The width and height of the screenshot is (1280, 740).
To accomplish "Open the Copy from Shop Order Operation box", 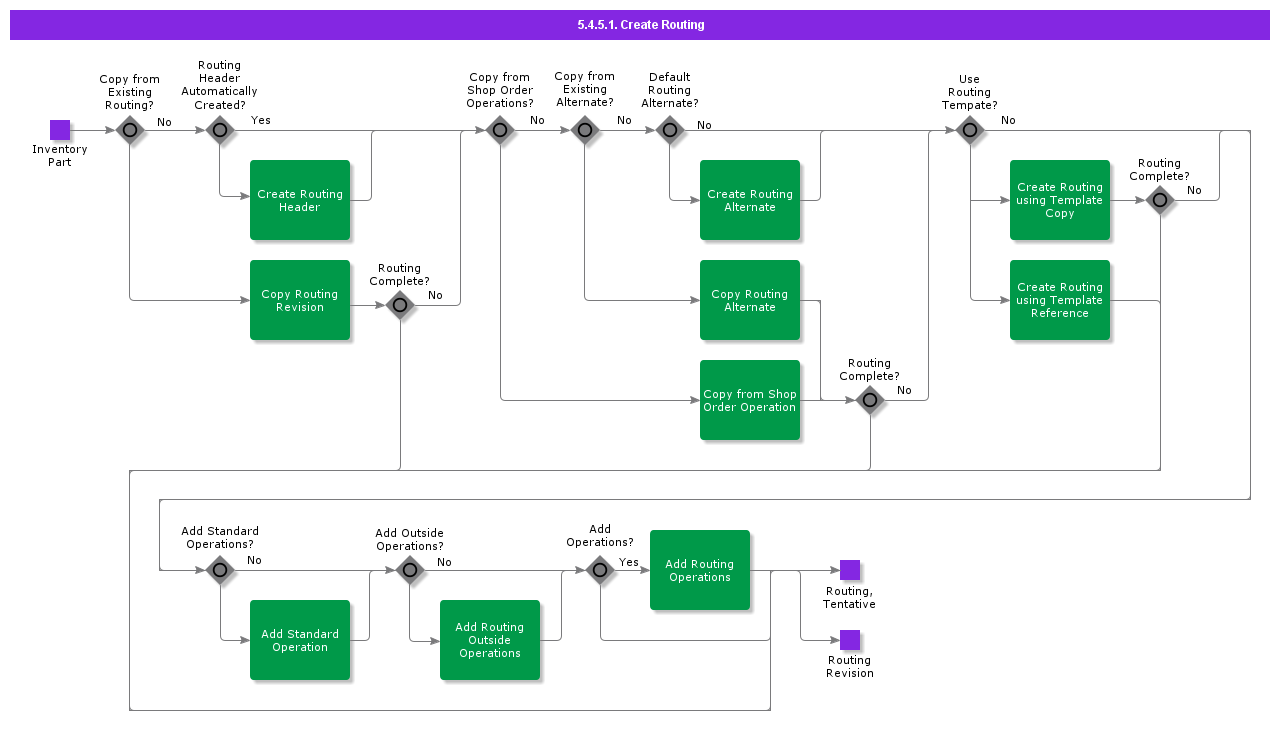I will 750,400.
